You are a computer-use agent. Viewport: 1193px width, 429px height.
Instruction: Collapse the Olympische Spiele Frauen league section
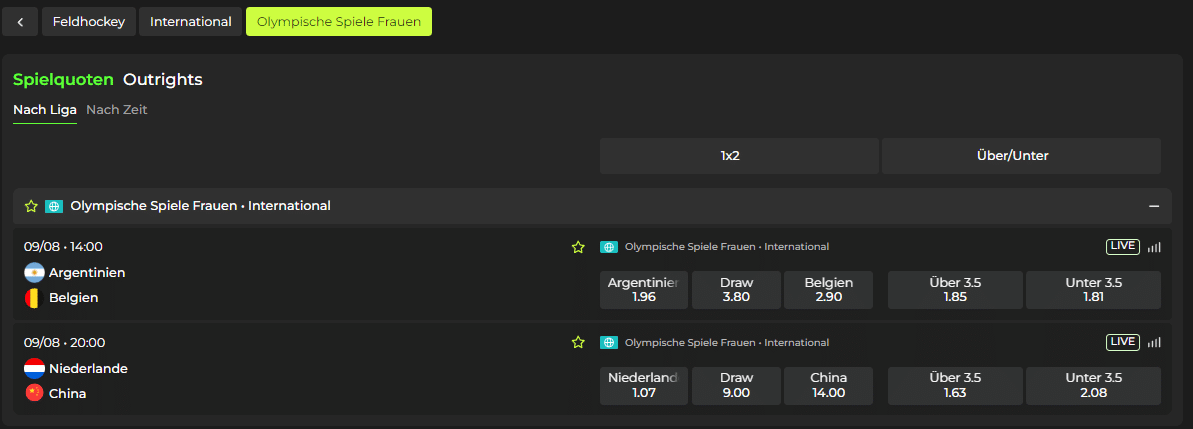[x=1153, y=206]
